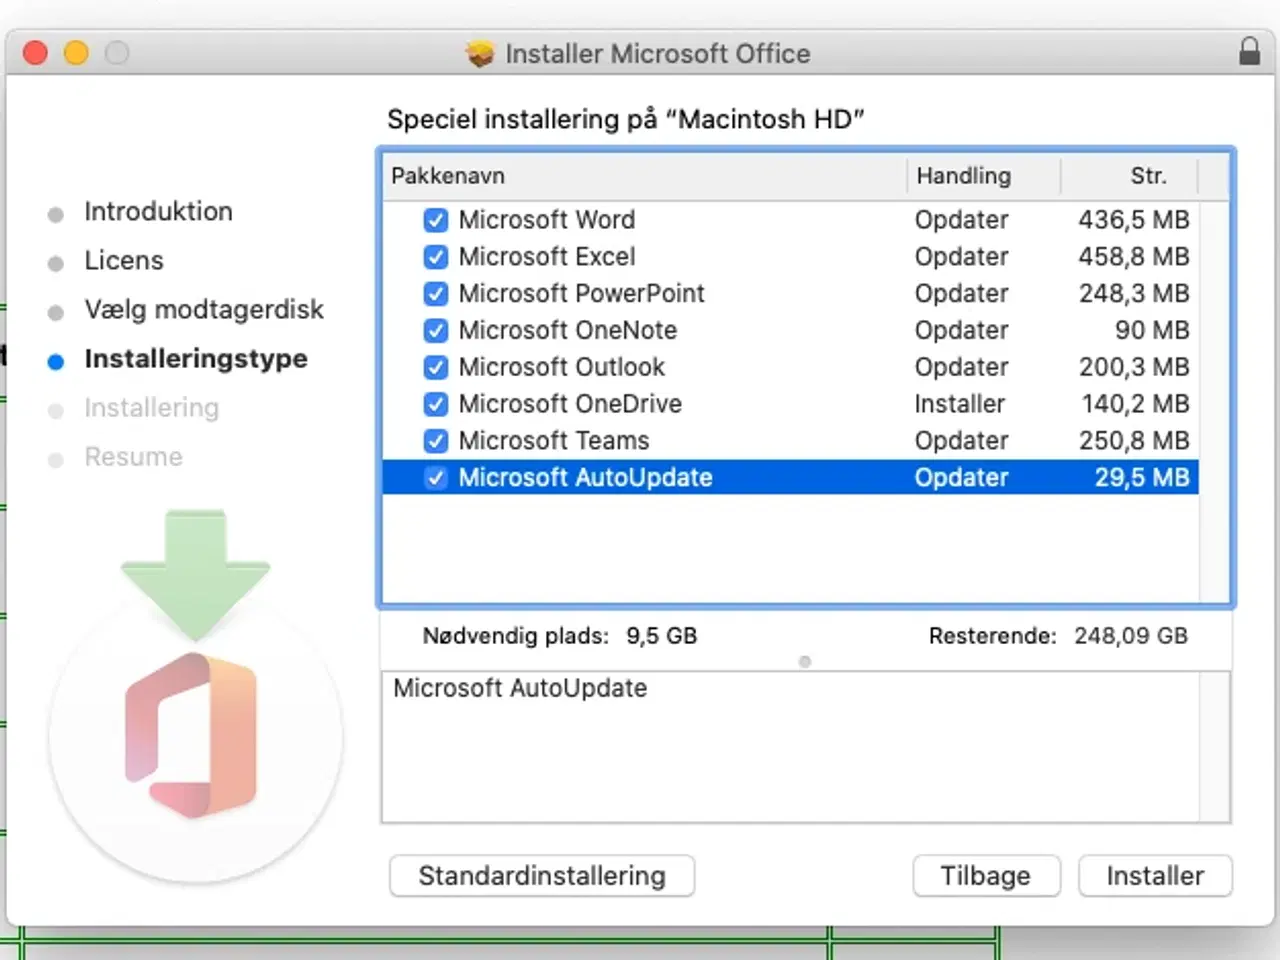Viewport: 1280px width, 960px height.
Task: Select the Installeringstype step
Action: pos(196,359)
